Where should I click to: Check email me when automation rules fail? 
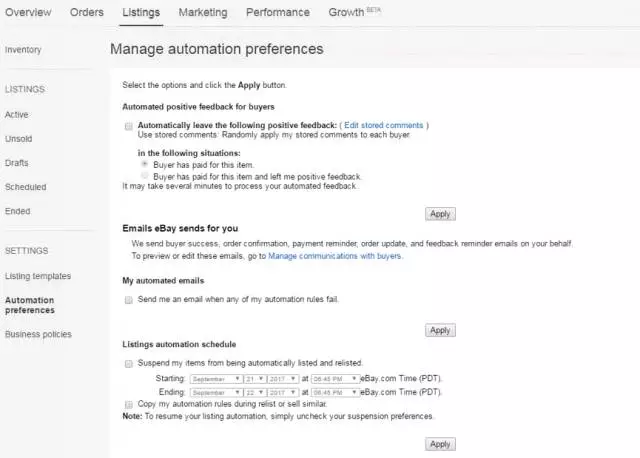(x=129, y=300)
